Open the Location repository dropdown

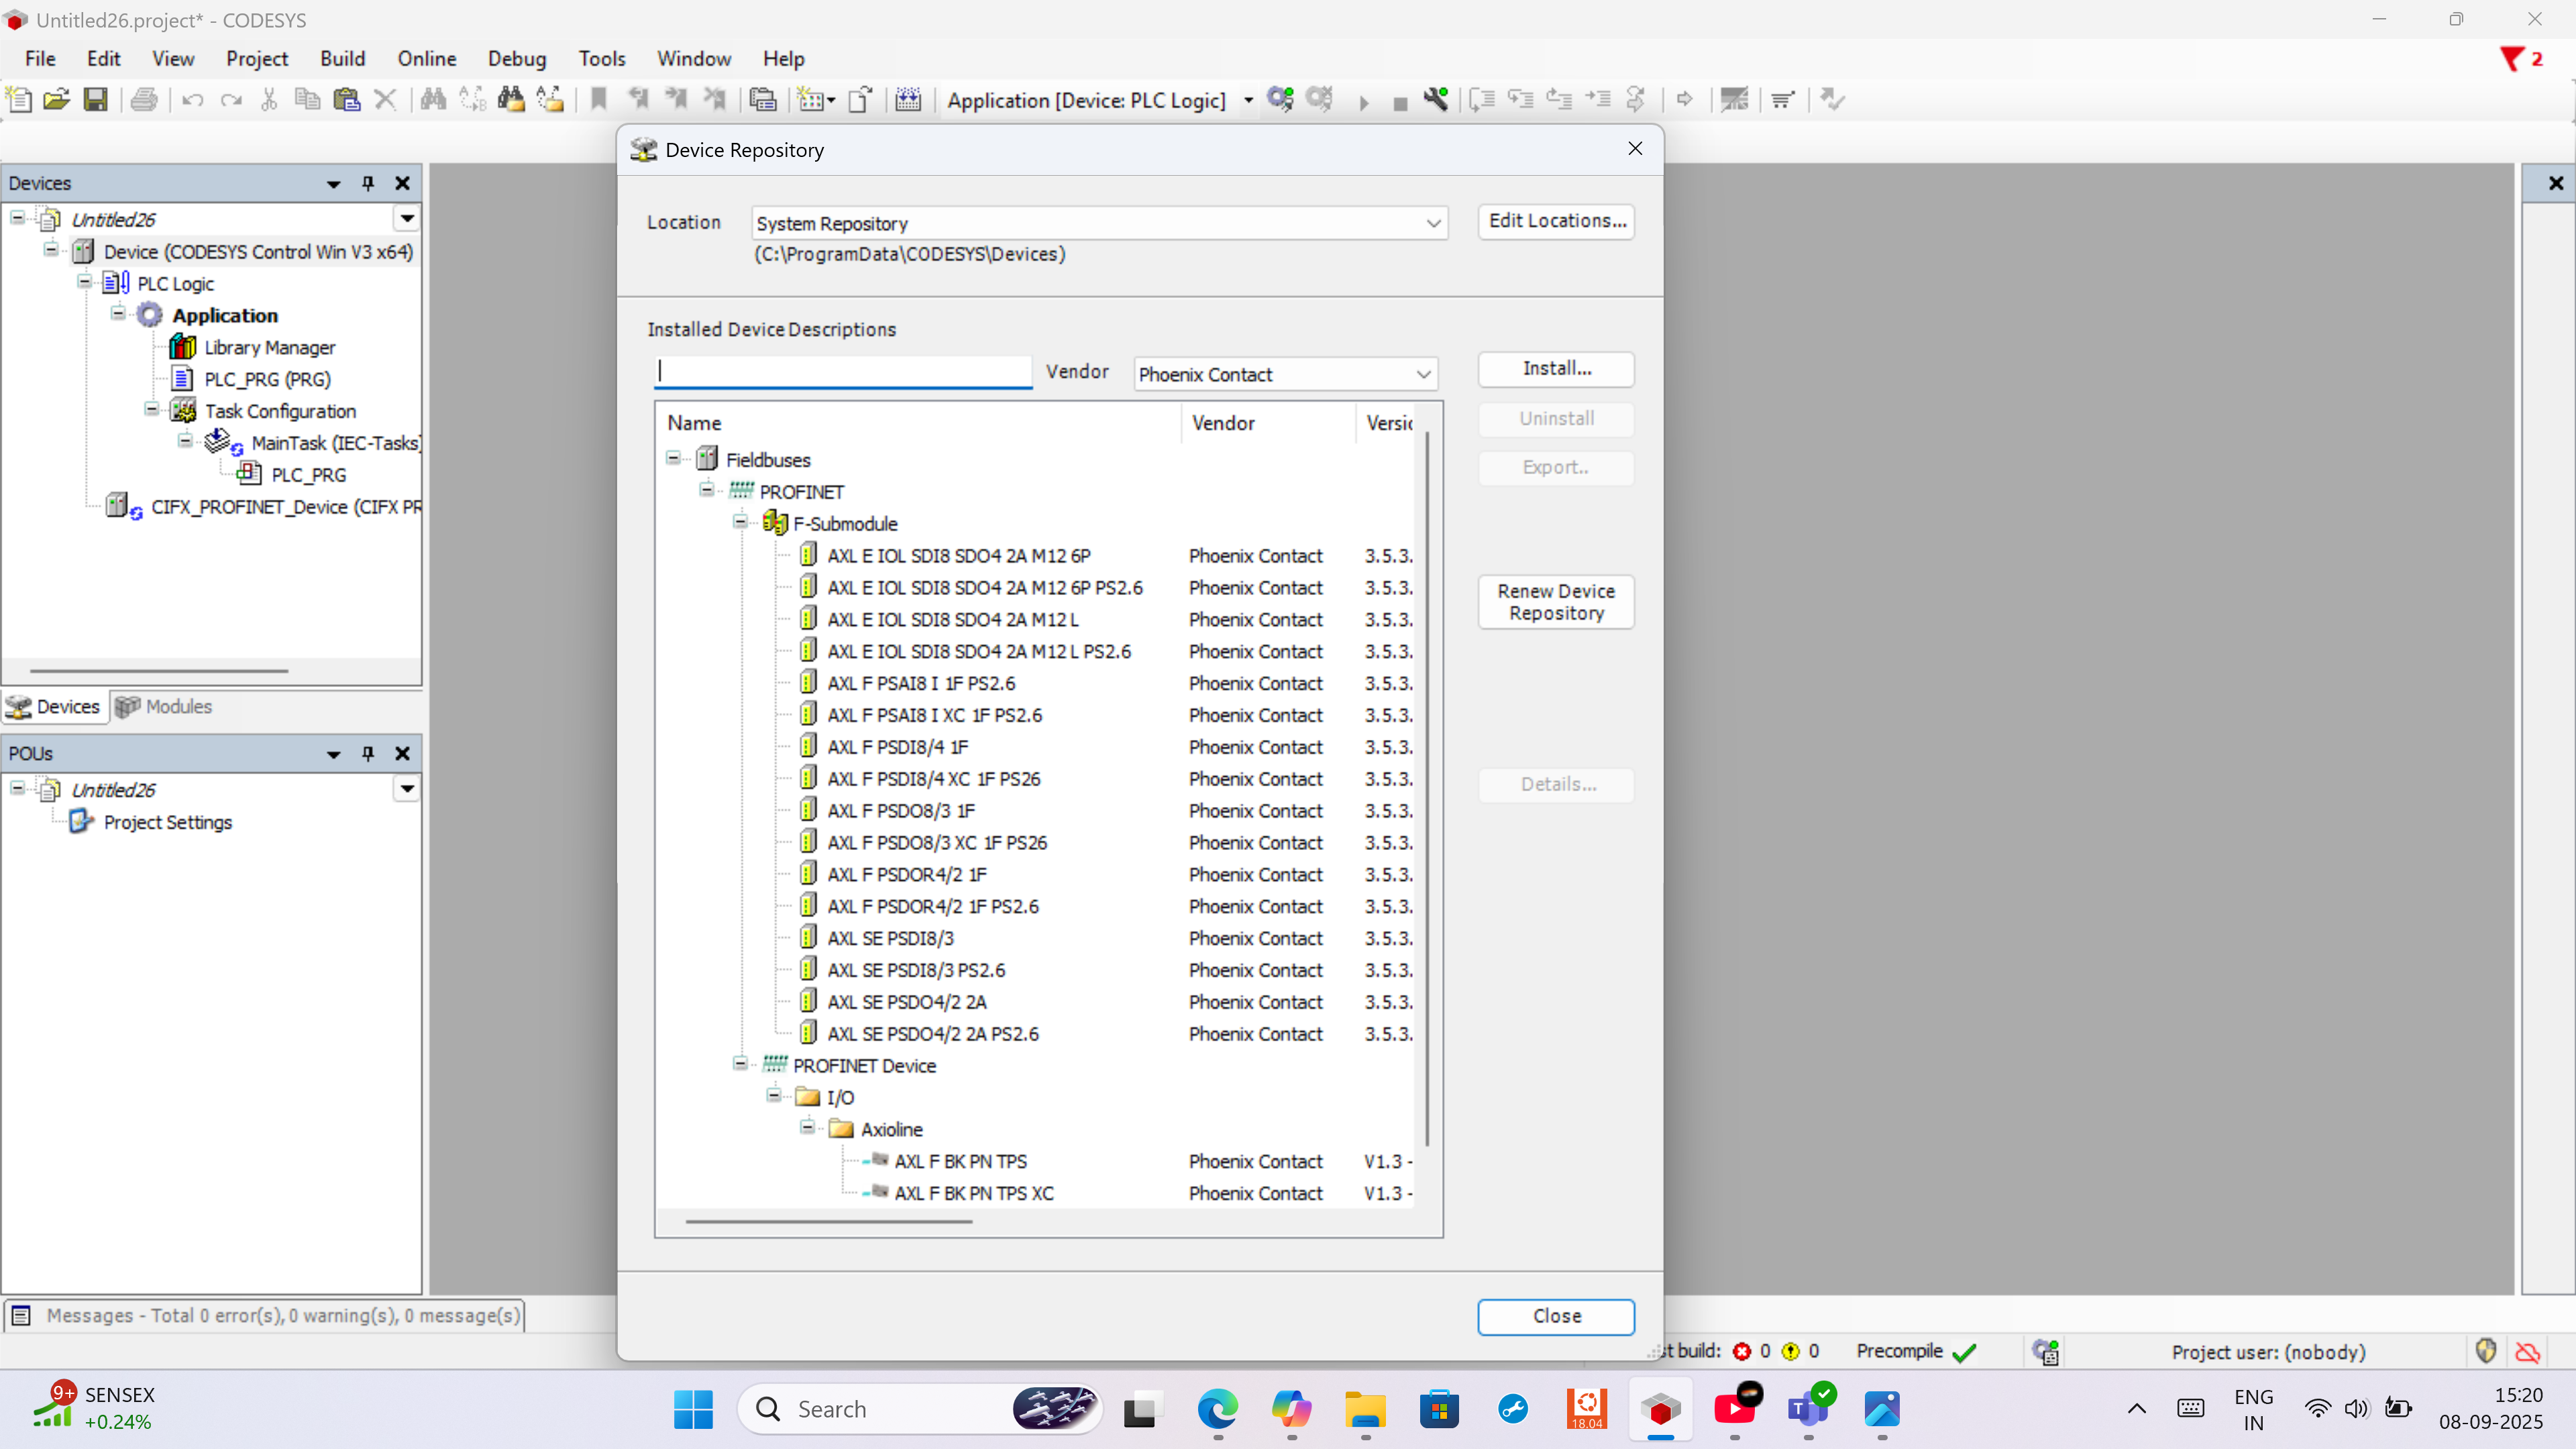coord(1432,223)
